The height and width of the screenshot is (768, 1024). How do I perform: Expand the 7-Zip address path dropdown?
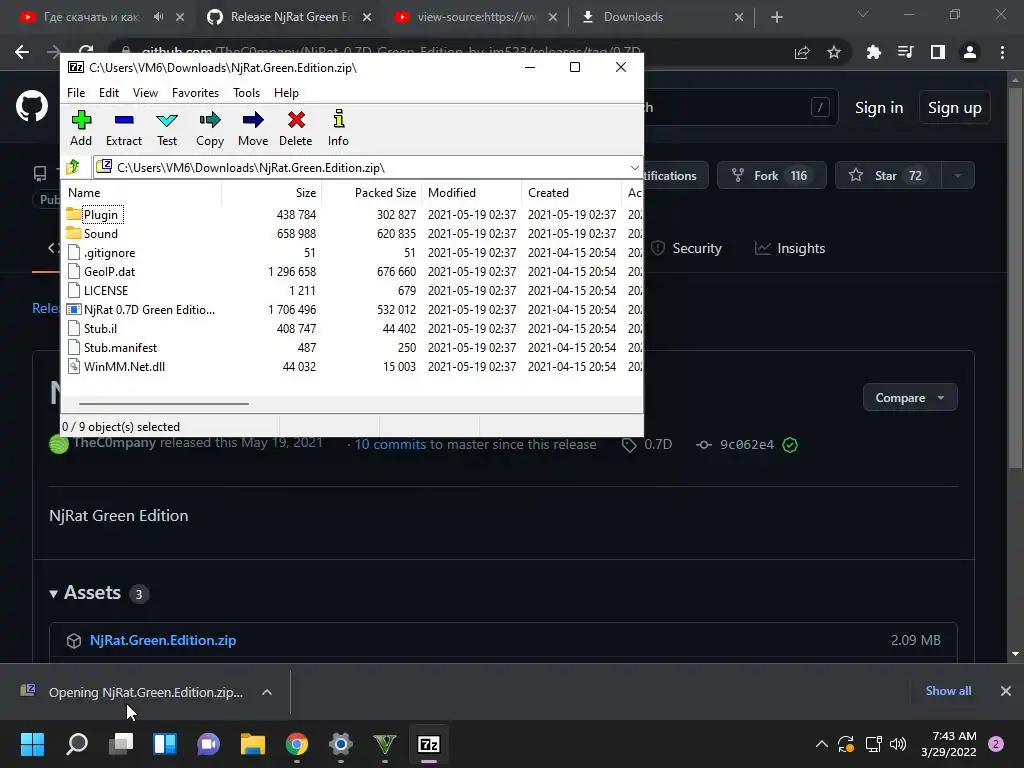tap(634, 168)
